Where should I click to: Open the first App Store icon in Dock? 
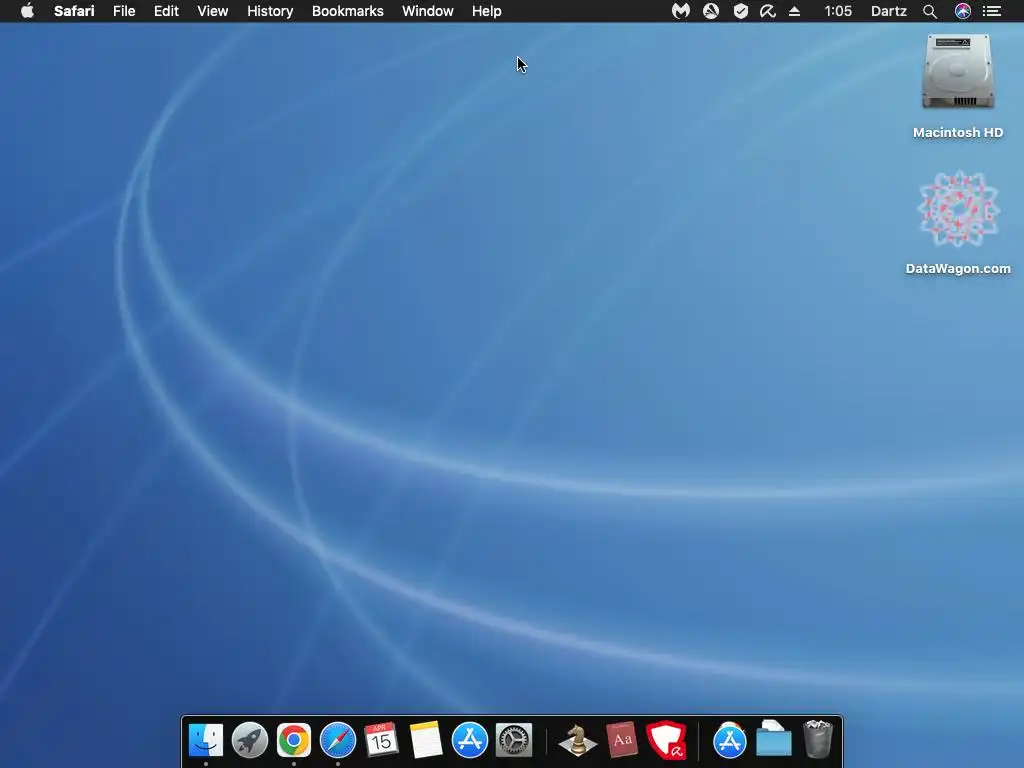click(470, 741)
